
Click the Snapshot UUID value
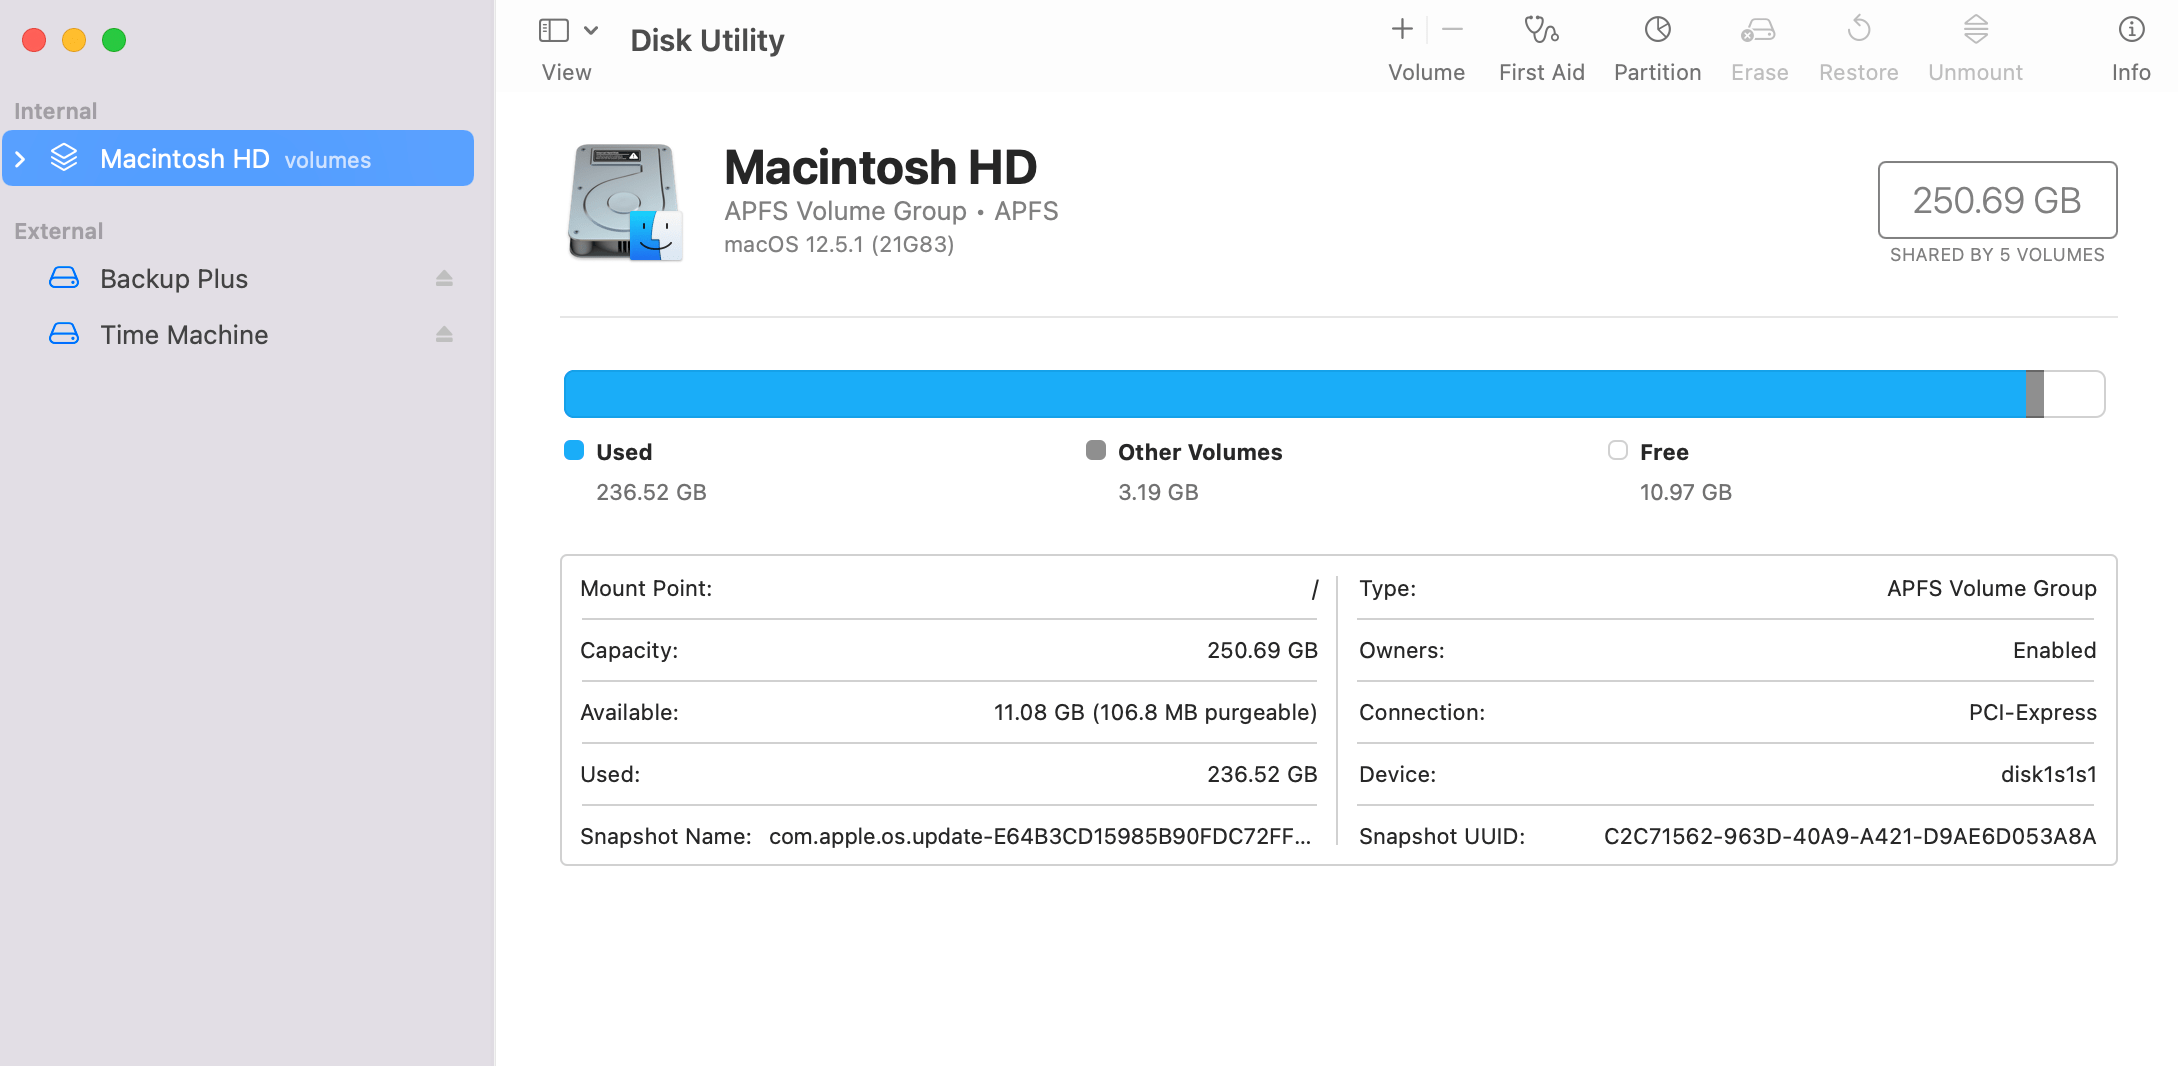point(1850,836)
